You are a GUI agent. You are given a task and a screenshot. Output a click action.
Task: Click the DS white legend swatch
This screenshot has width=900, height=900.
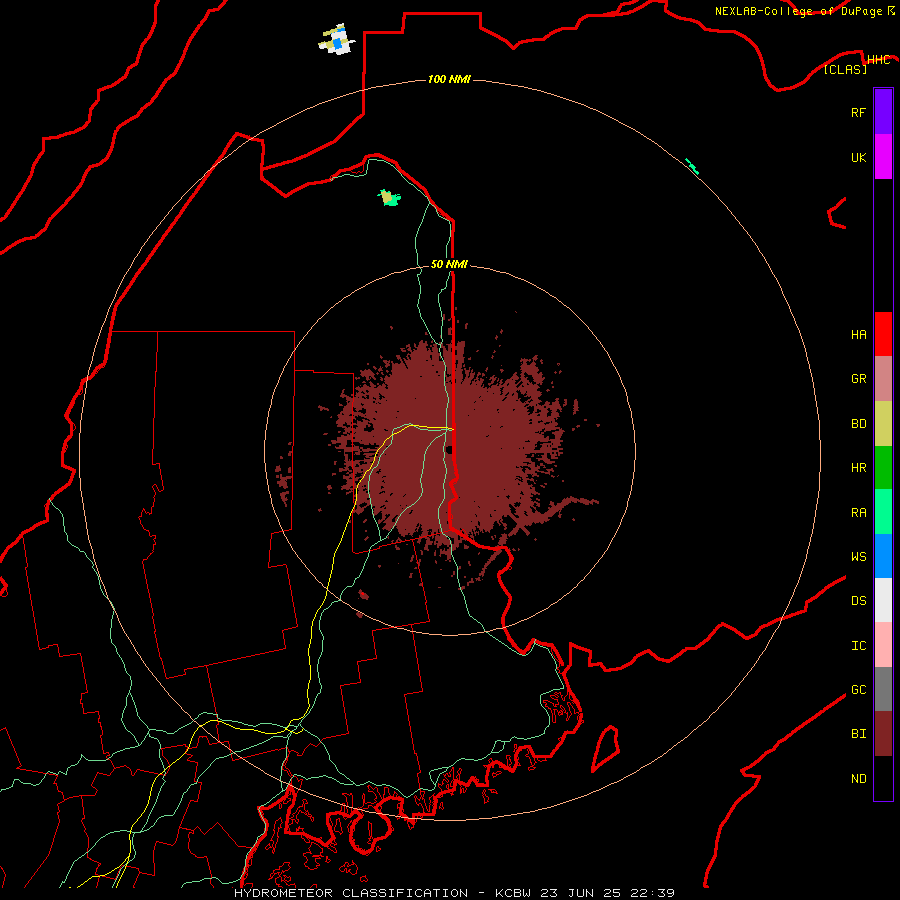(883, 600)
